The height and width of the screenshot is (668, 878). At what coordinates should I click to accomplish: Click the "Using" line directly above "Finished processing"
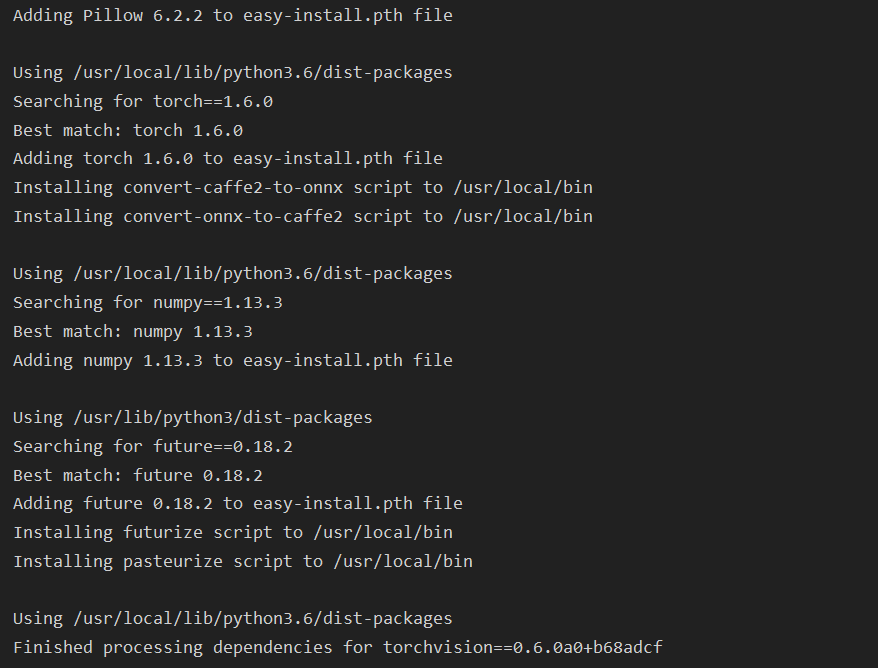tap(232, 618)
